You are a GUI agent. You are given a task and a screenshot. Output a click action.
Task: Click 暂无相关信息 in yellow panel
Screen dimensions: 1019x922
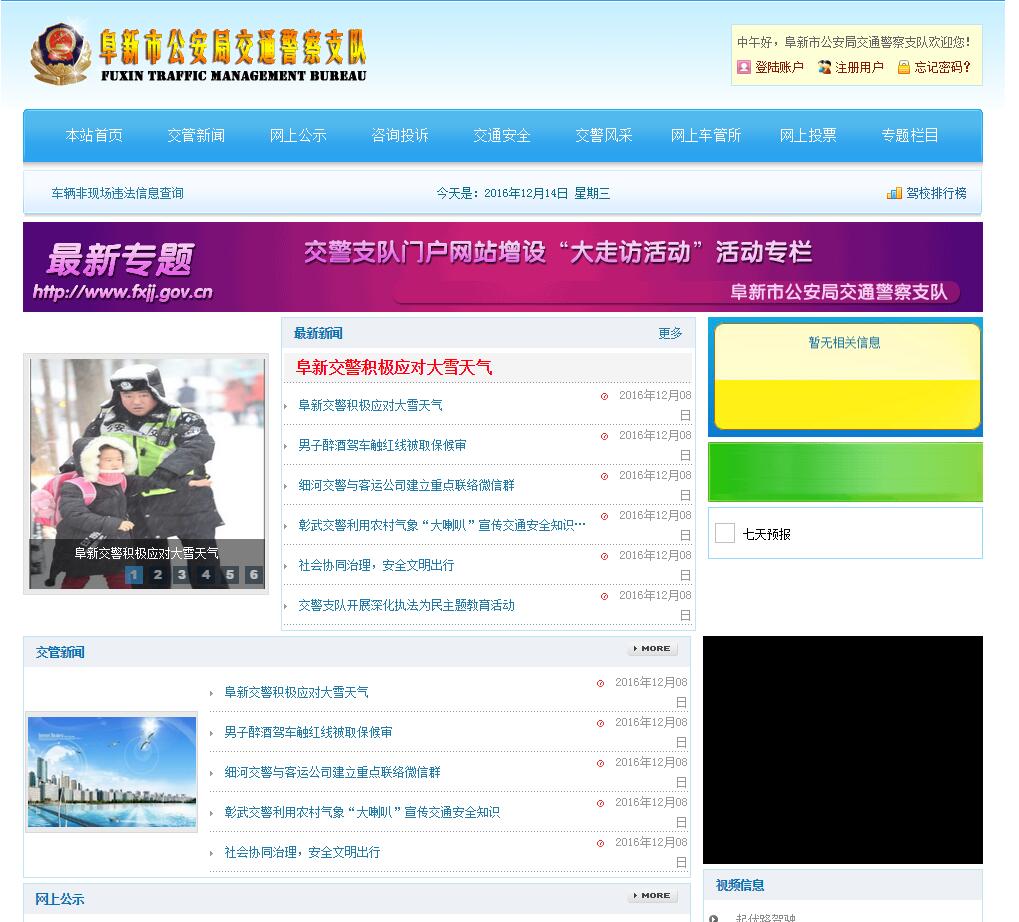click(x=844, y=342)
